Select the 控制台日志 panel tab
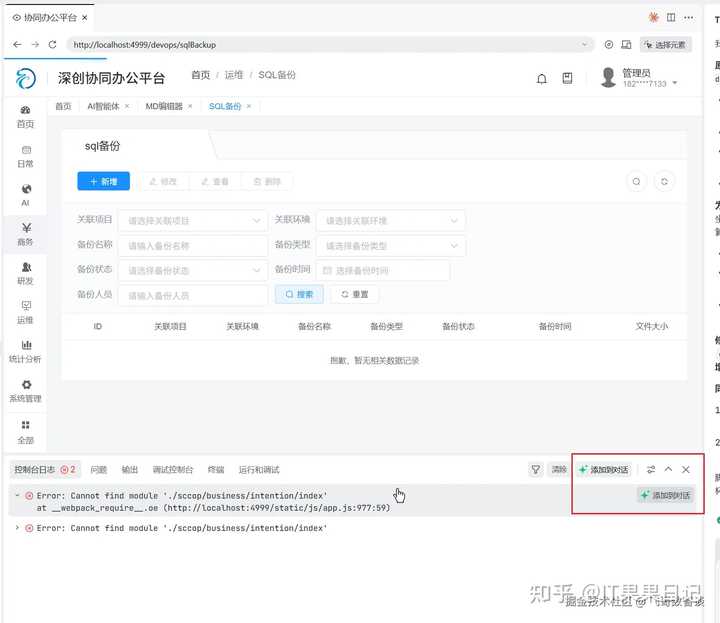Image resolution: width=720 pixels, height=623 pixels. click(x=45, y=470)
